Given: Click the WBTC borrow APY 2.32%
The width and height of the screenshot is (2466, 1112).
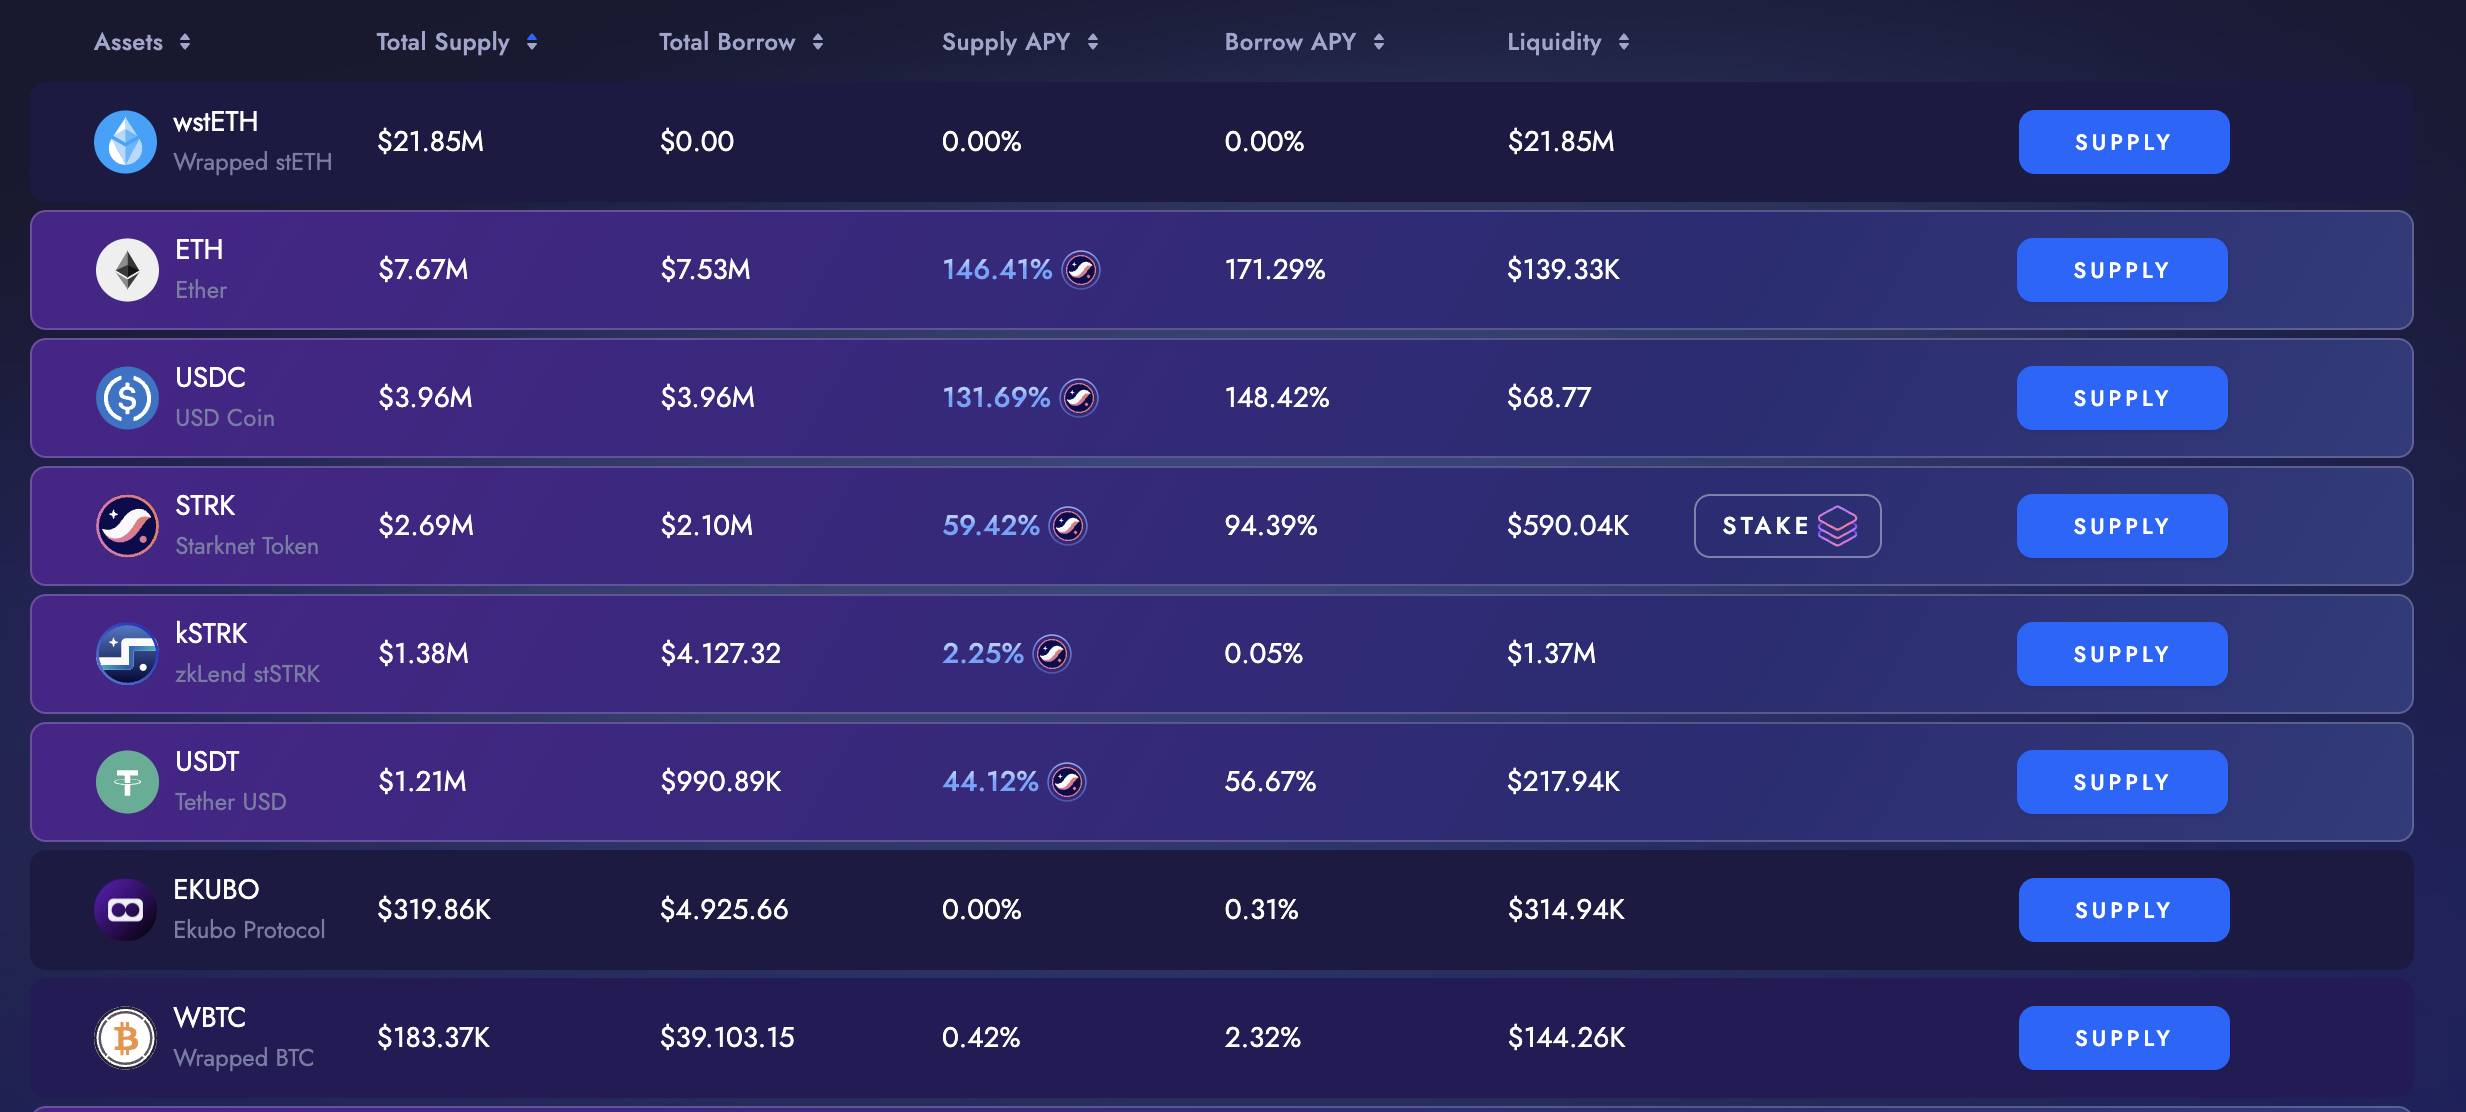Looking at the screenshot, I should click(1263, 1038).
